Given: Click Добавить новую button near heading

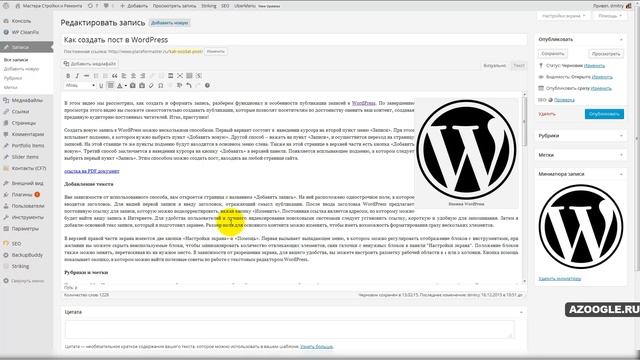Looking at the screenshot, I should pyautogui.click(x=169, y=23).
